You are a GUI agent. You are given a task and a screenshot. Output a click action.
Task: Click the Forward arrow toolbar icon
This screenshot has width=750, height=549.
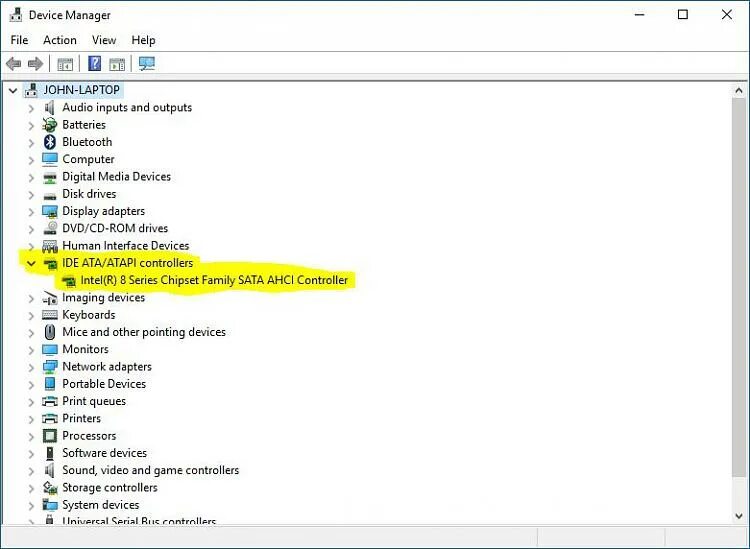(35, 64)
